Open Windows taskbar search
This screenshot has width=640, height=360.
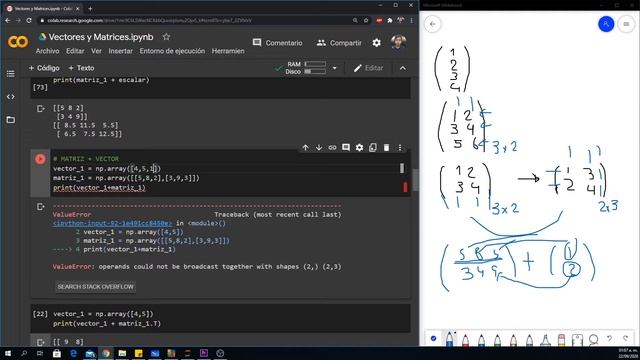[x=24, y=353]
